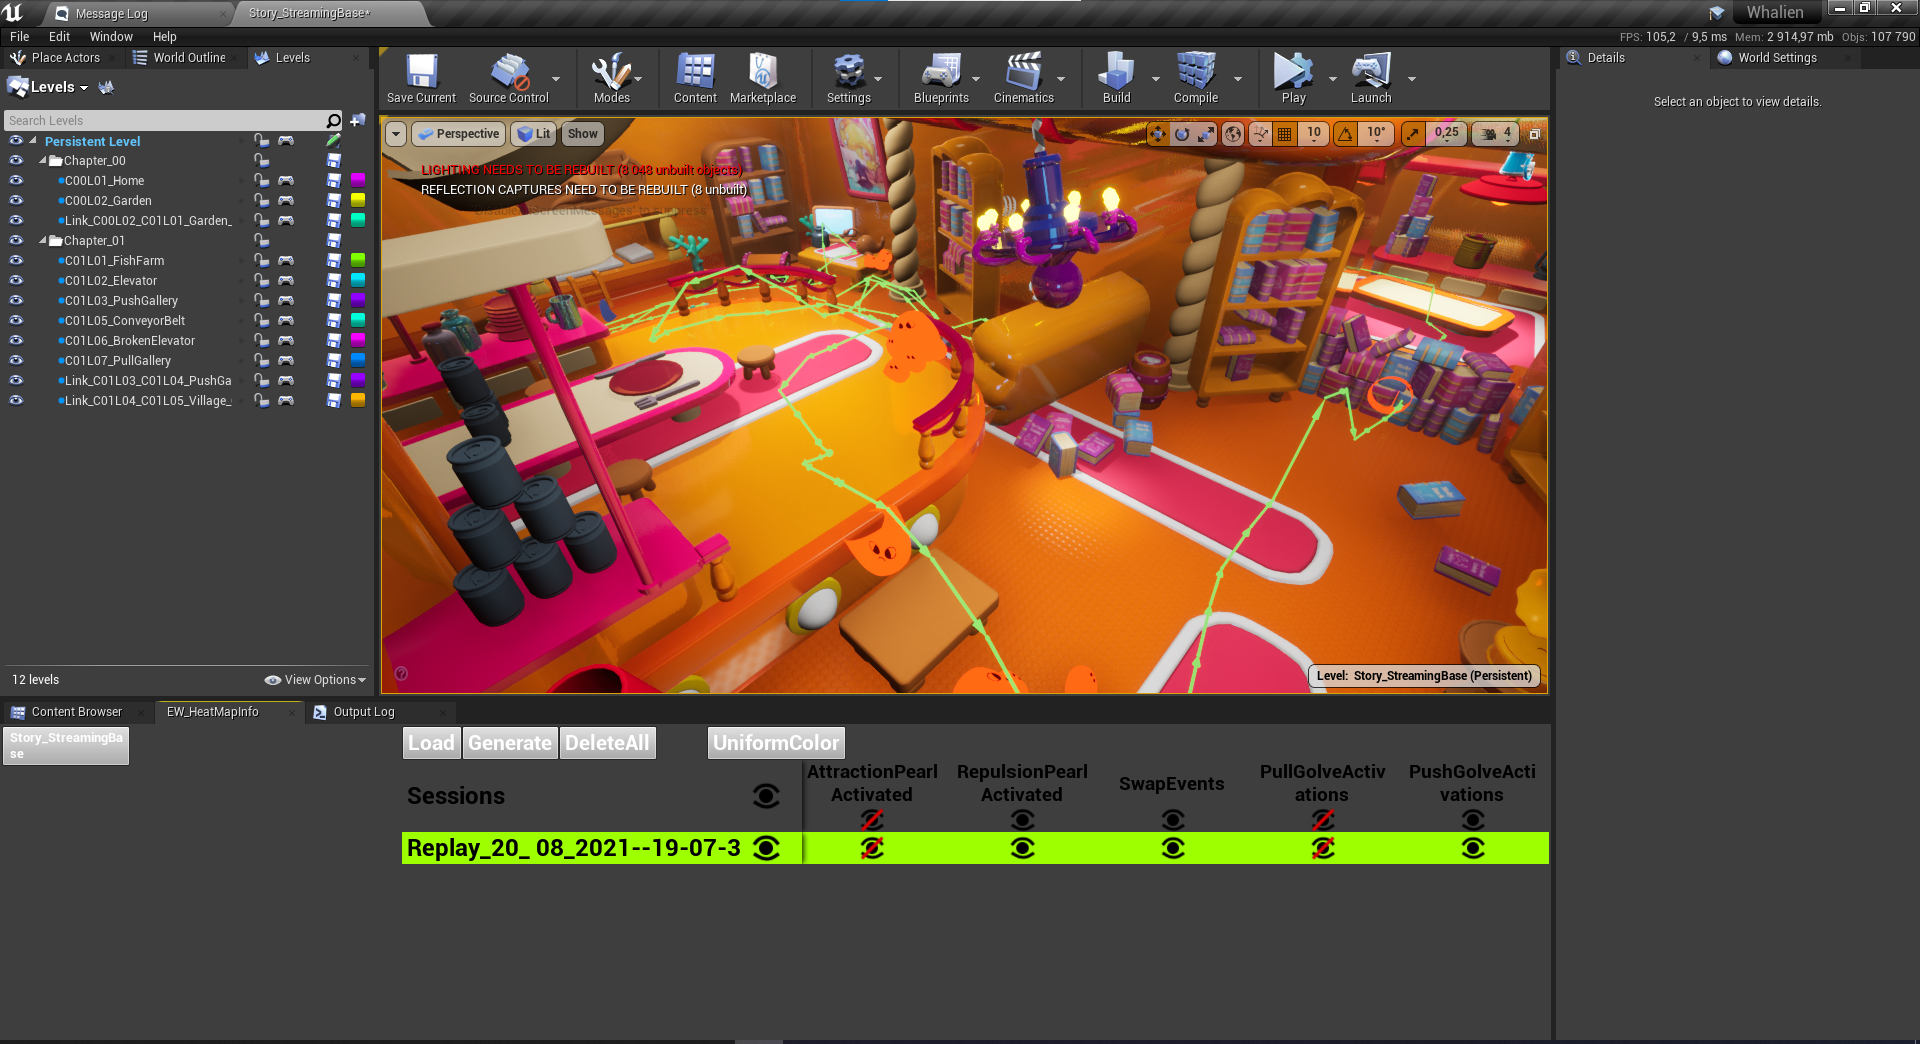Click the UniformColor button
This screenshot has width=1920, height=1044.
(776, 743)
